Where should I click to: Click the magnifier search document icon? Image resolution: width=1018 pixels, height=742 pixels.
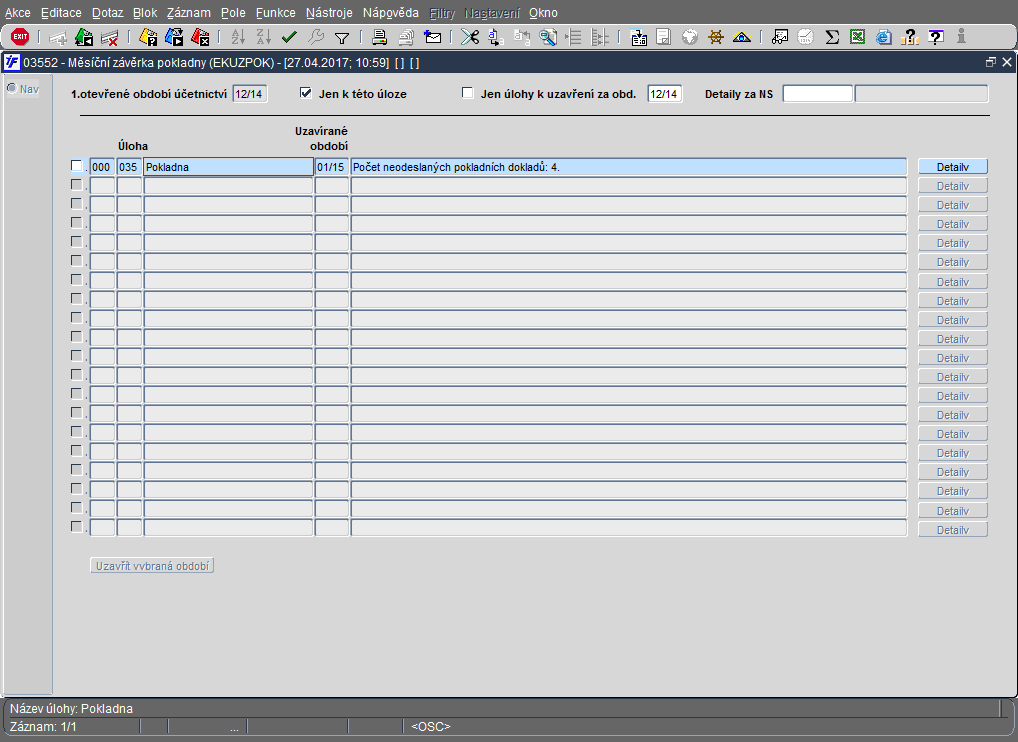point(548,37)
